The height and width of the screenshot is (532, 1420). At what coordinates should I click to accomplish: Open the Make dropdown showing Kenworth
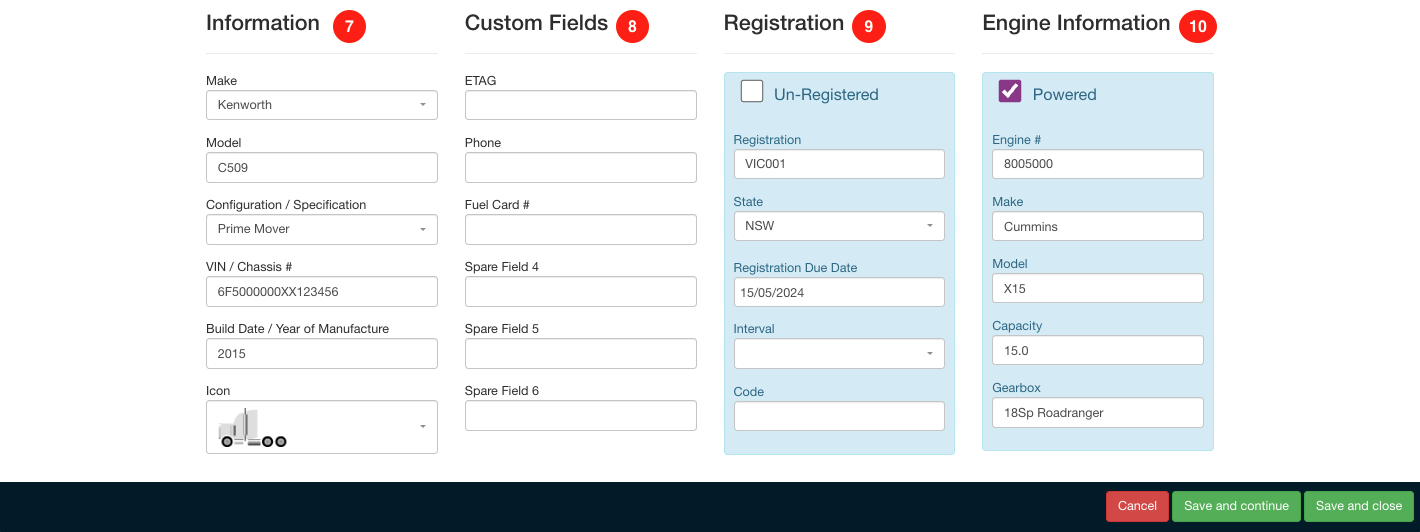(322, 105)
